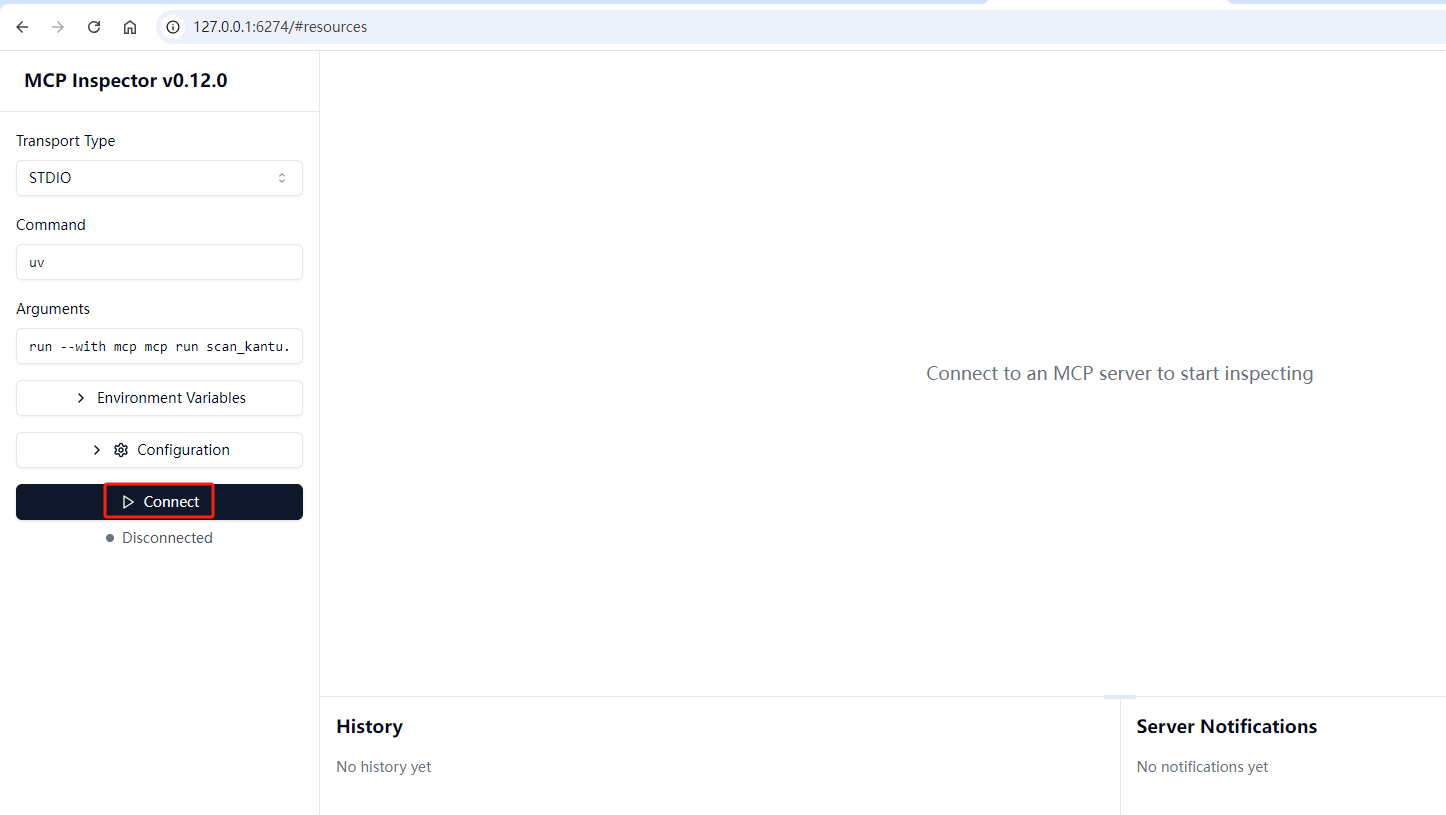The width and height of the screenshot is (1446, 815).
Task: Click the Command field containing uv
Action: click(159, 262)
